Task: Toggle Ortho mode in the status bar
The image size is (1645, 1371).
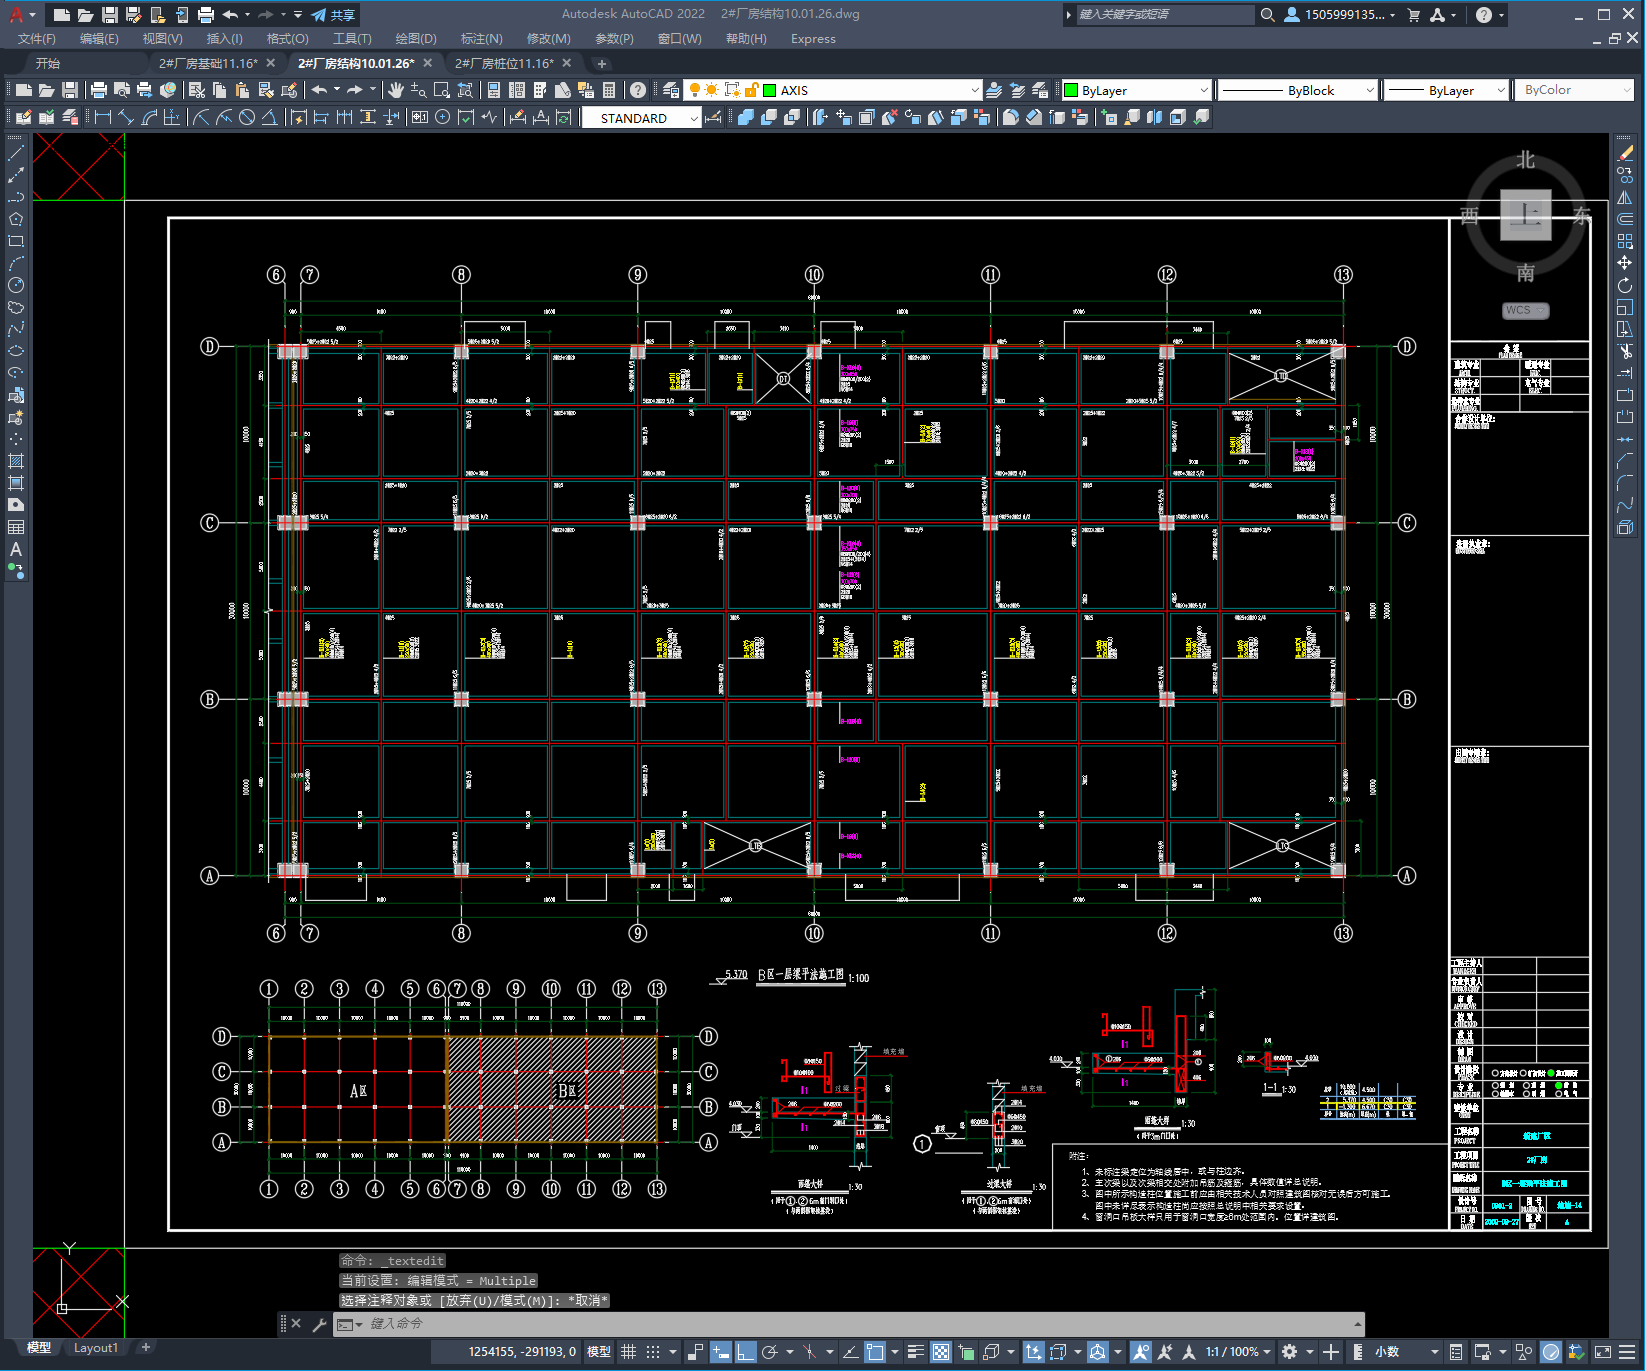Action: 746,1352
